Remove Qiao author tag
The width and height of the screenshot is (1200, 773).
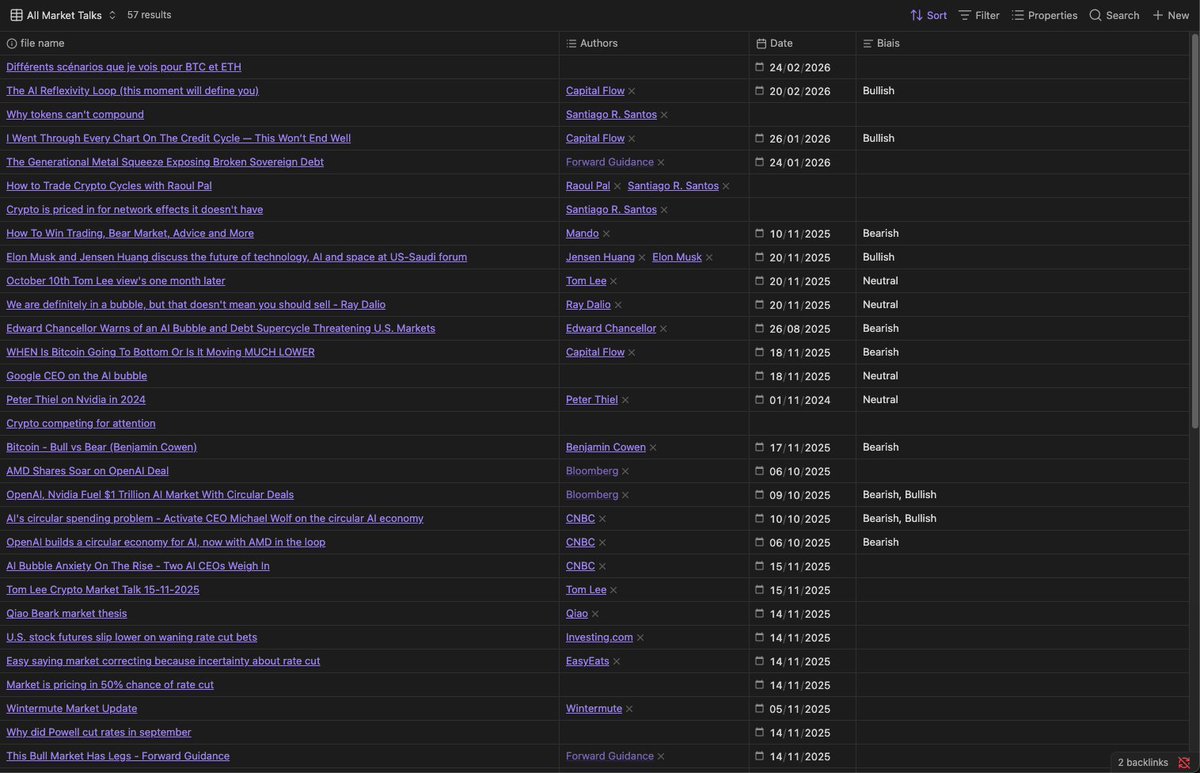pyautogui.click(x=595, y=614)
